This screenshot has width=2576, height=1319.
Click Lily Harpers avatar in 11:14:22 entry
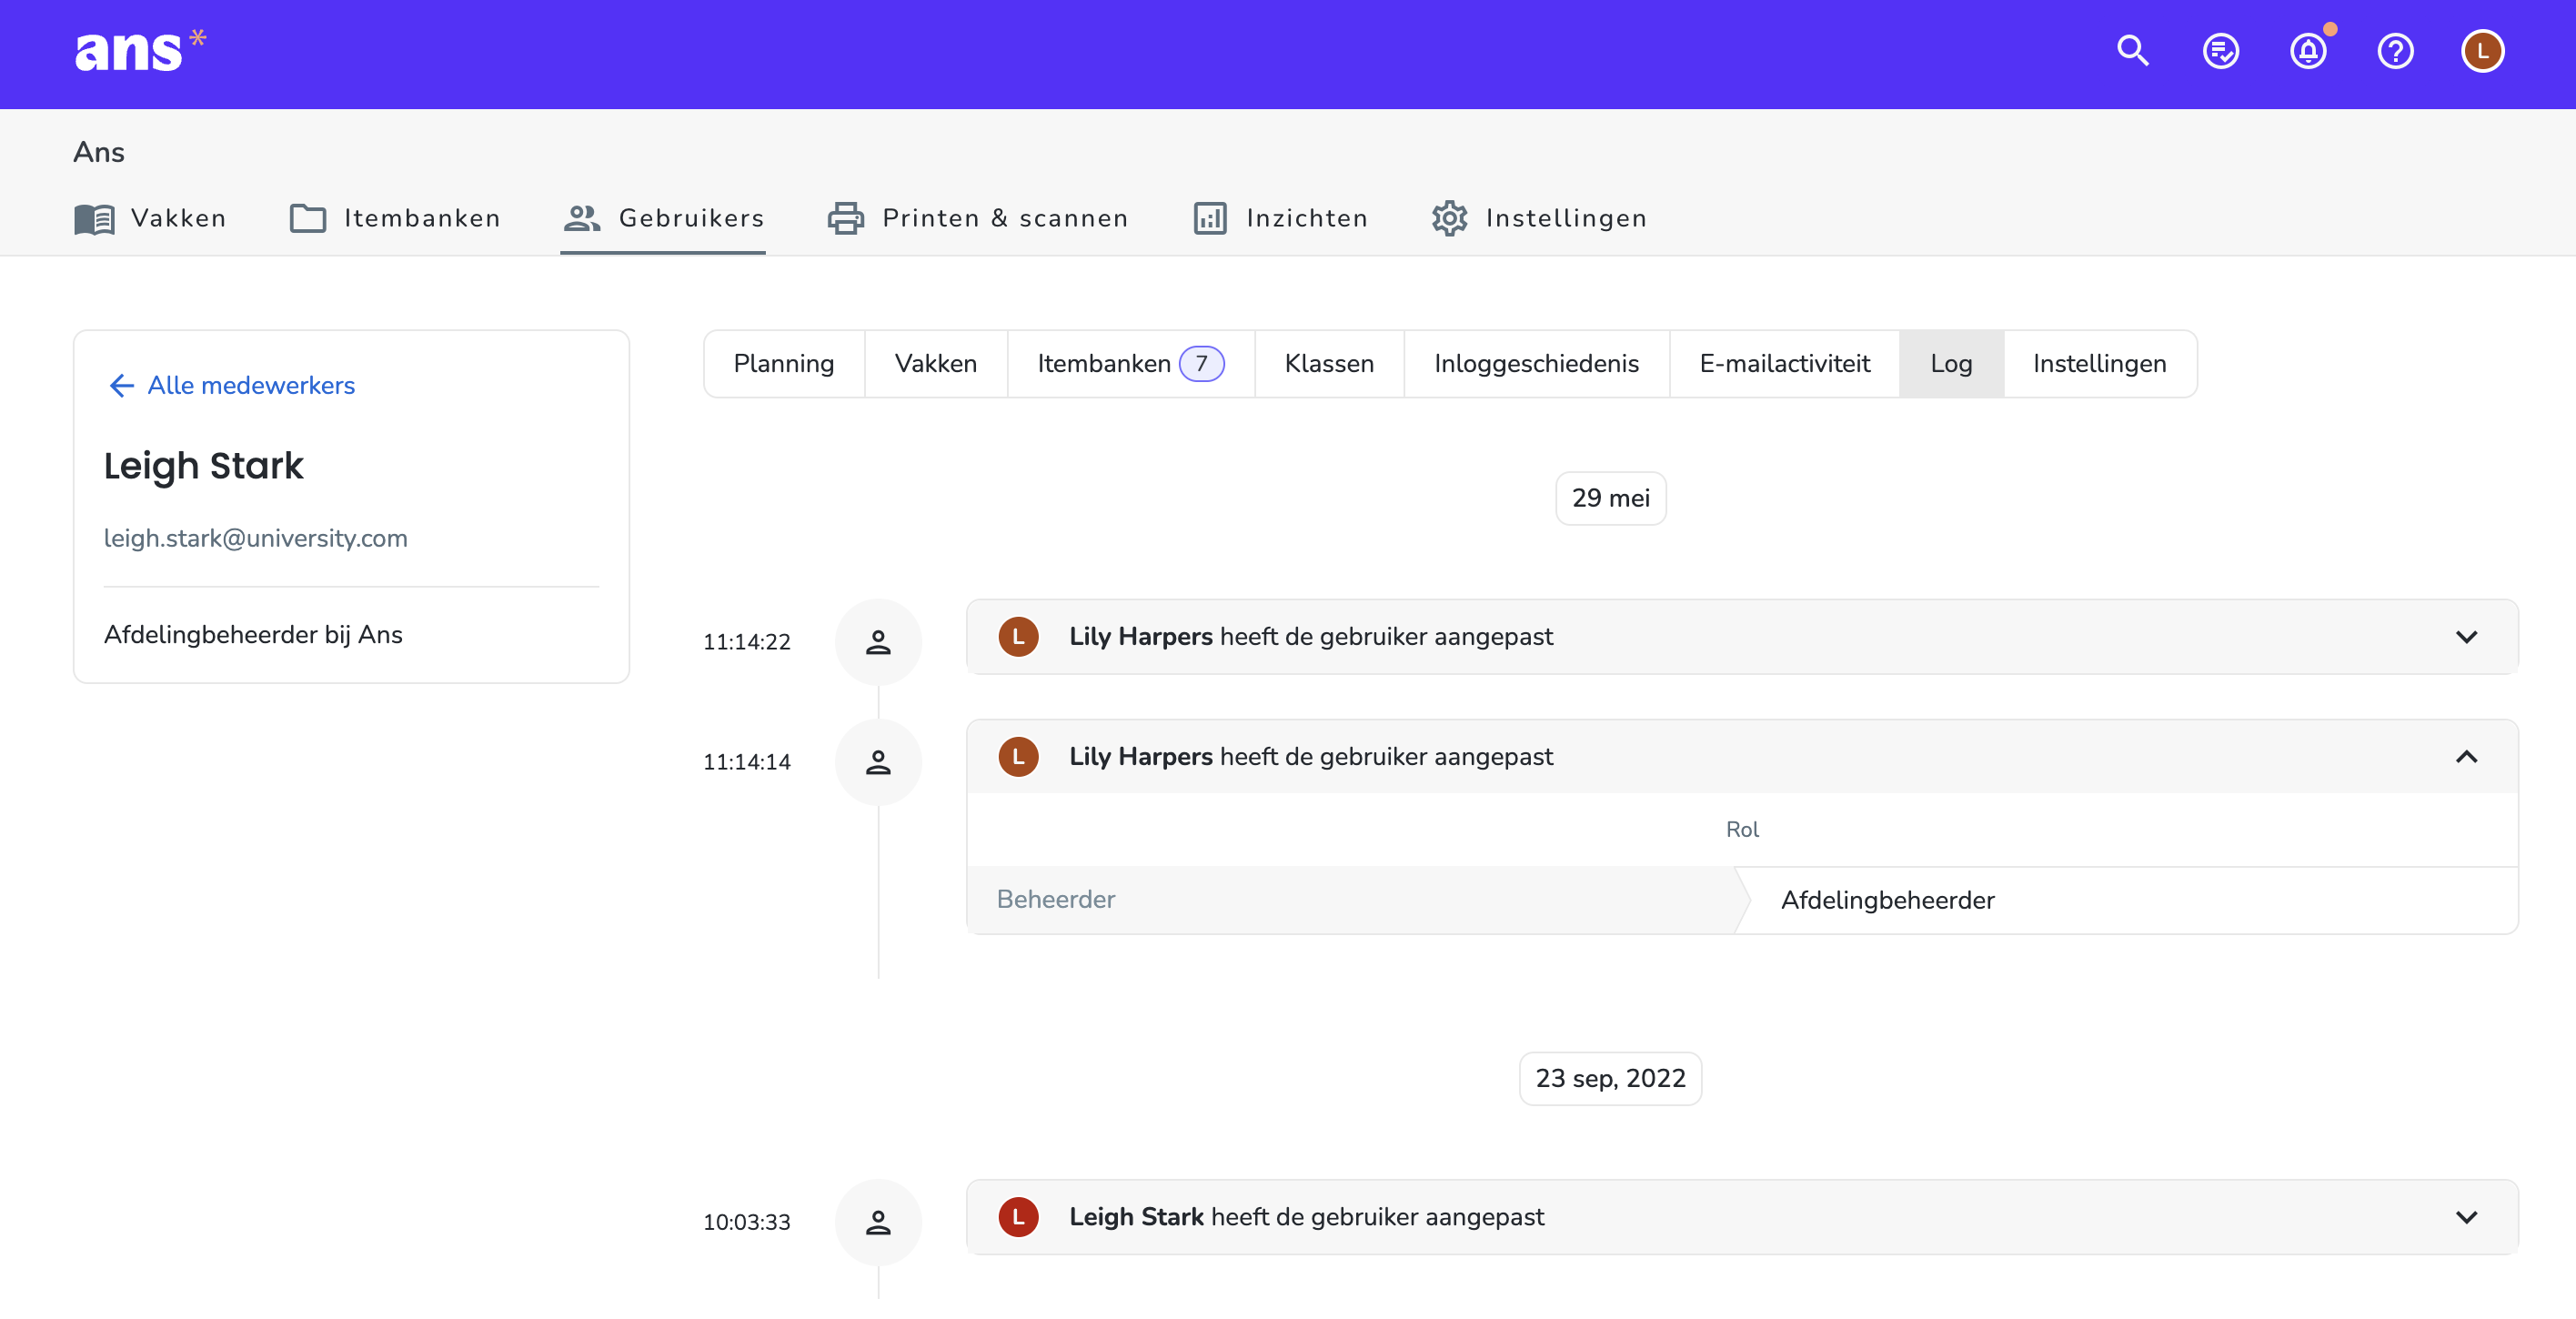[1018, 637]
